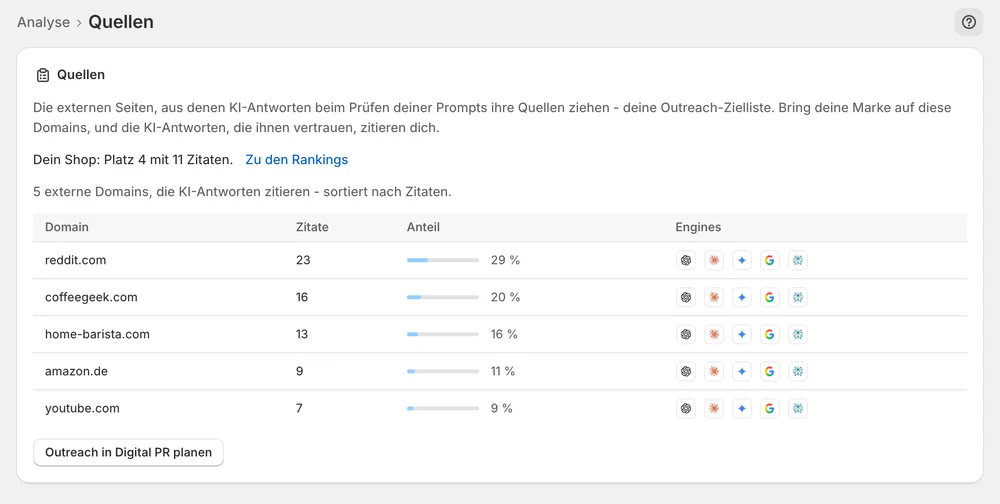Viewport: 1000px width, 504px height.
Task: Click the Engines column header
Action: pos(698,227)
